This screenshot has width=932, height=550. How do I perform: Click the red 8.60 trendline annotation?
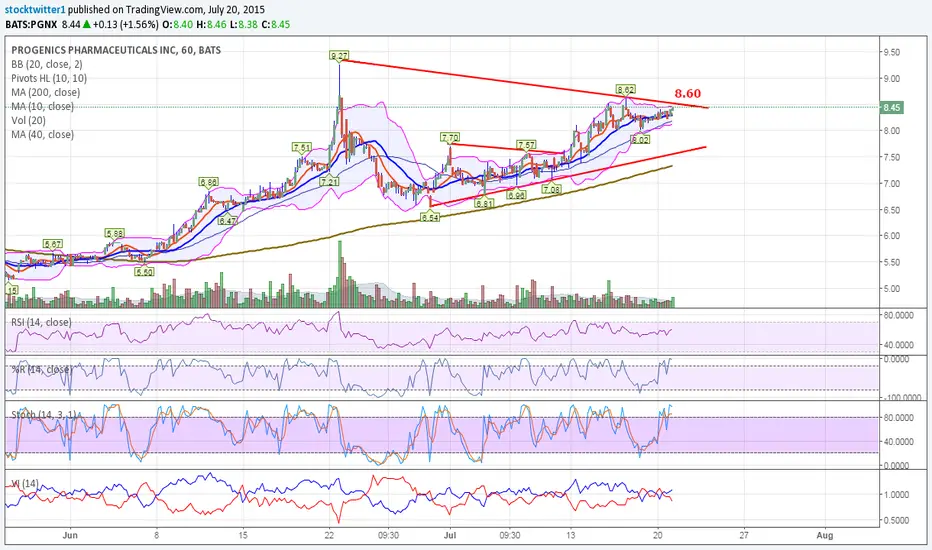click(x=688, y=93)
